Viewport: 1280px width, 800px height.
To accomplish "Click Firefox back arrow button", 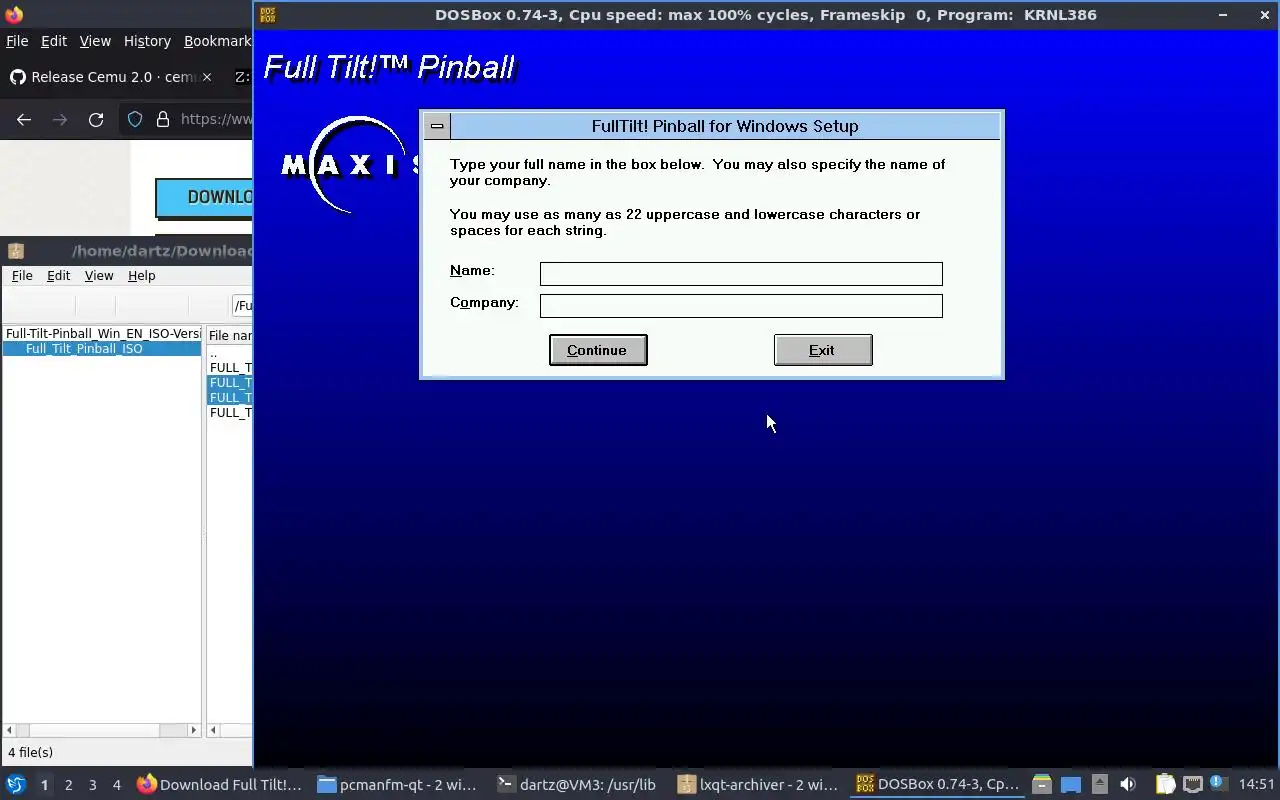I will 24,119.
